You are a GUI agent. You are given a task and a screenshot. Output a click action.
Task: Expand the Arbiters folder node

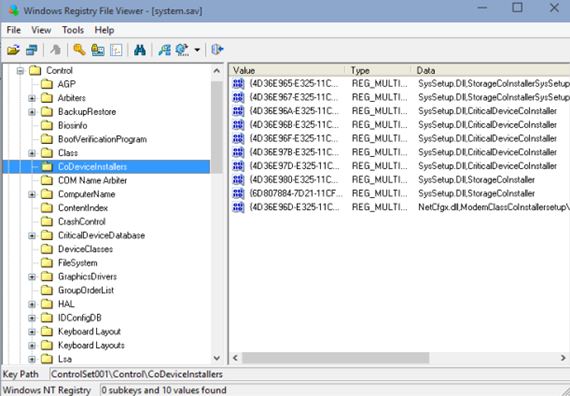pos(32,98)
